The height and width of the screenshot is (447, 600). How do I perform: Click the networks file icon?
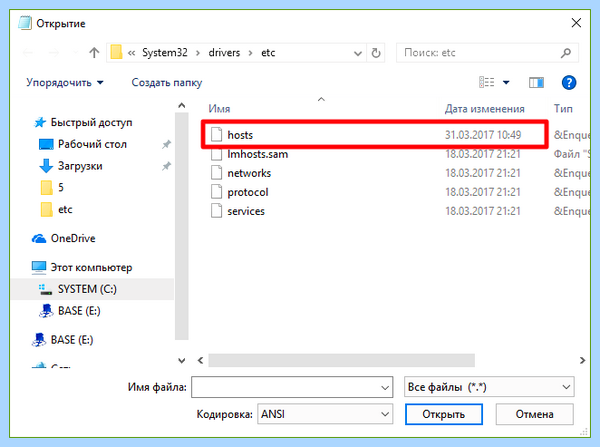(216, 173)
